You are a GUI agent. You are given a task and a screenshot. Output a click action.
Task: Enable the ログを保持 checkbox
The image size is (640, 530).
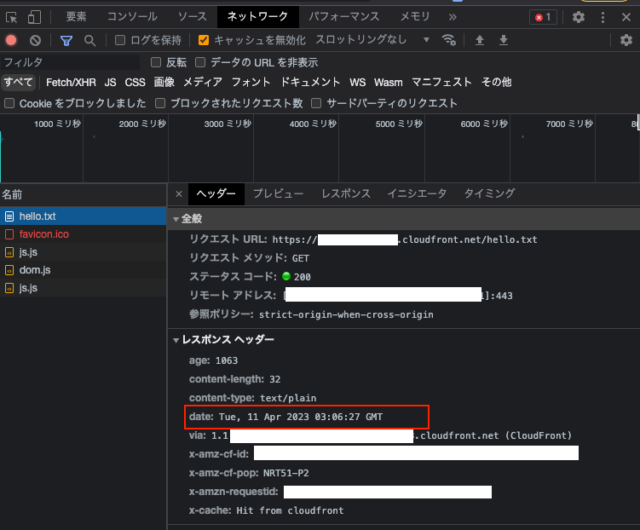tap(120, 40)
